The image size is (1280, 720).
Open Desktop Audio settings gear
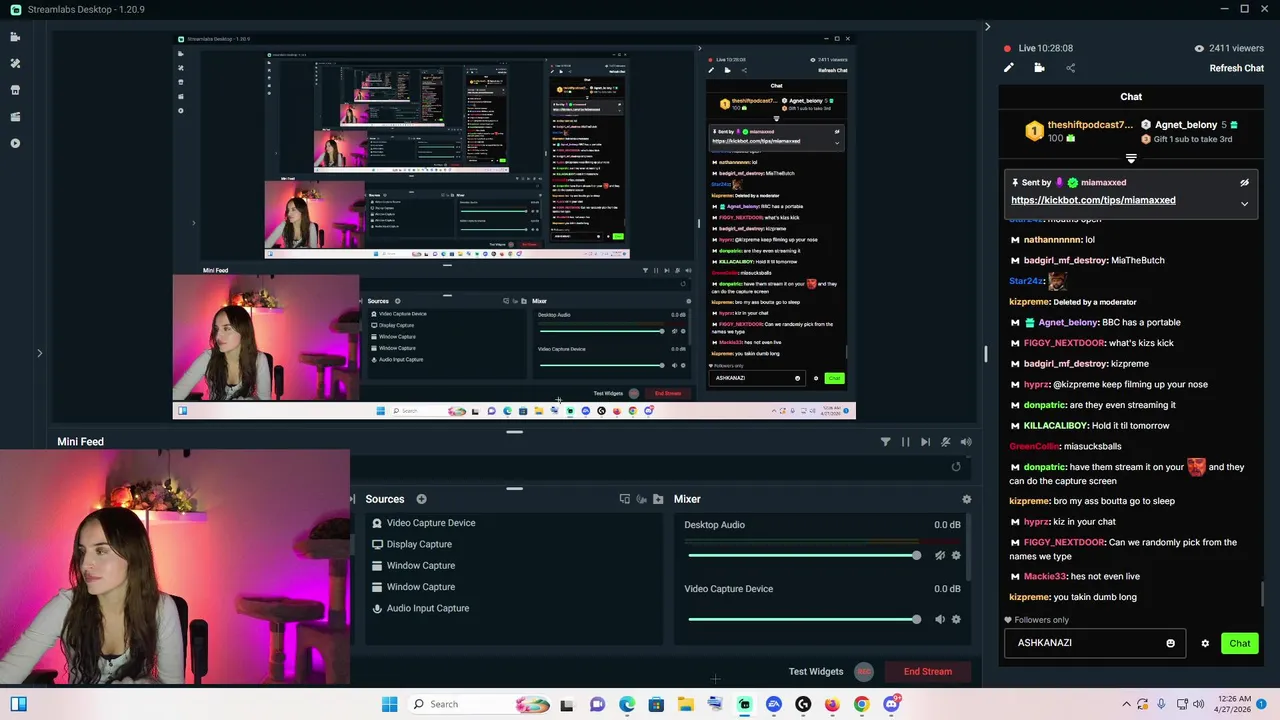956,555
